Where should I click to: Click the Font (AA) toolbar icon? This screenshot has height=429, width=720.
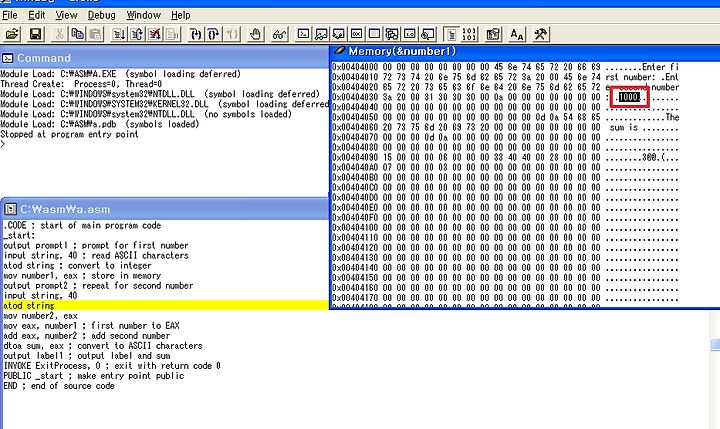[x=517, y=34]
